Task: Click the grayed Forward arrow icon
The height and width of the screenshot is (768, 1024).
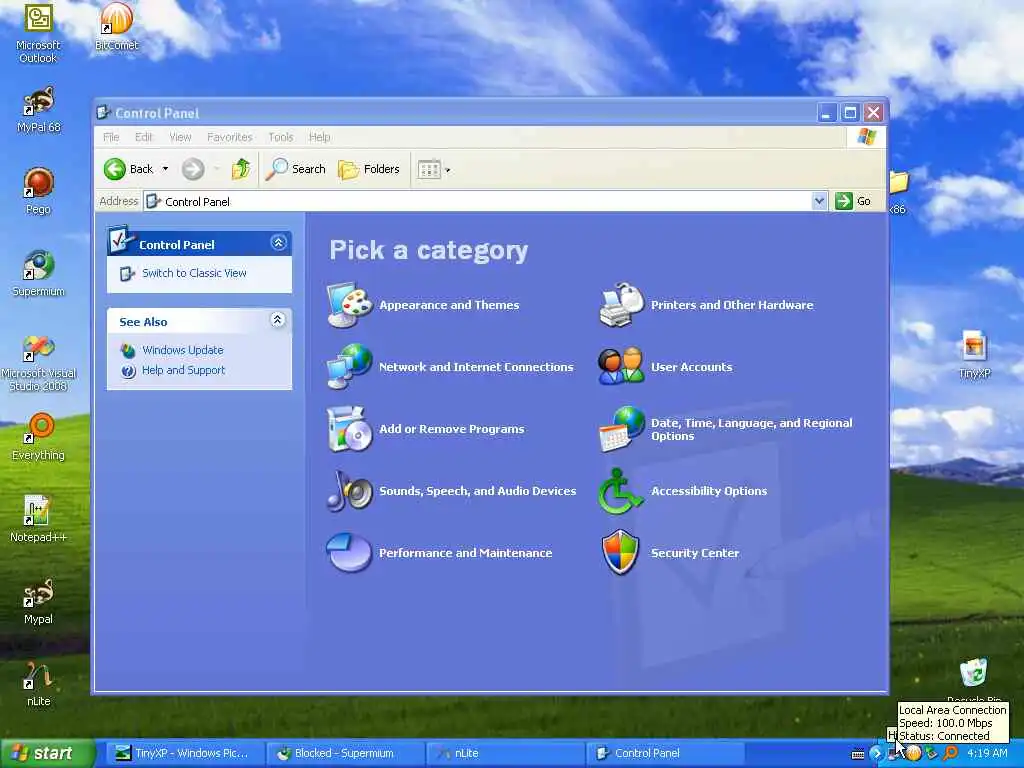Action: tap(193, 169)
